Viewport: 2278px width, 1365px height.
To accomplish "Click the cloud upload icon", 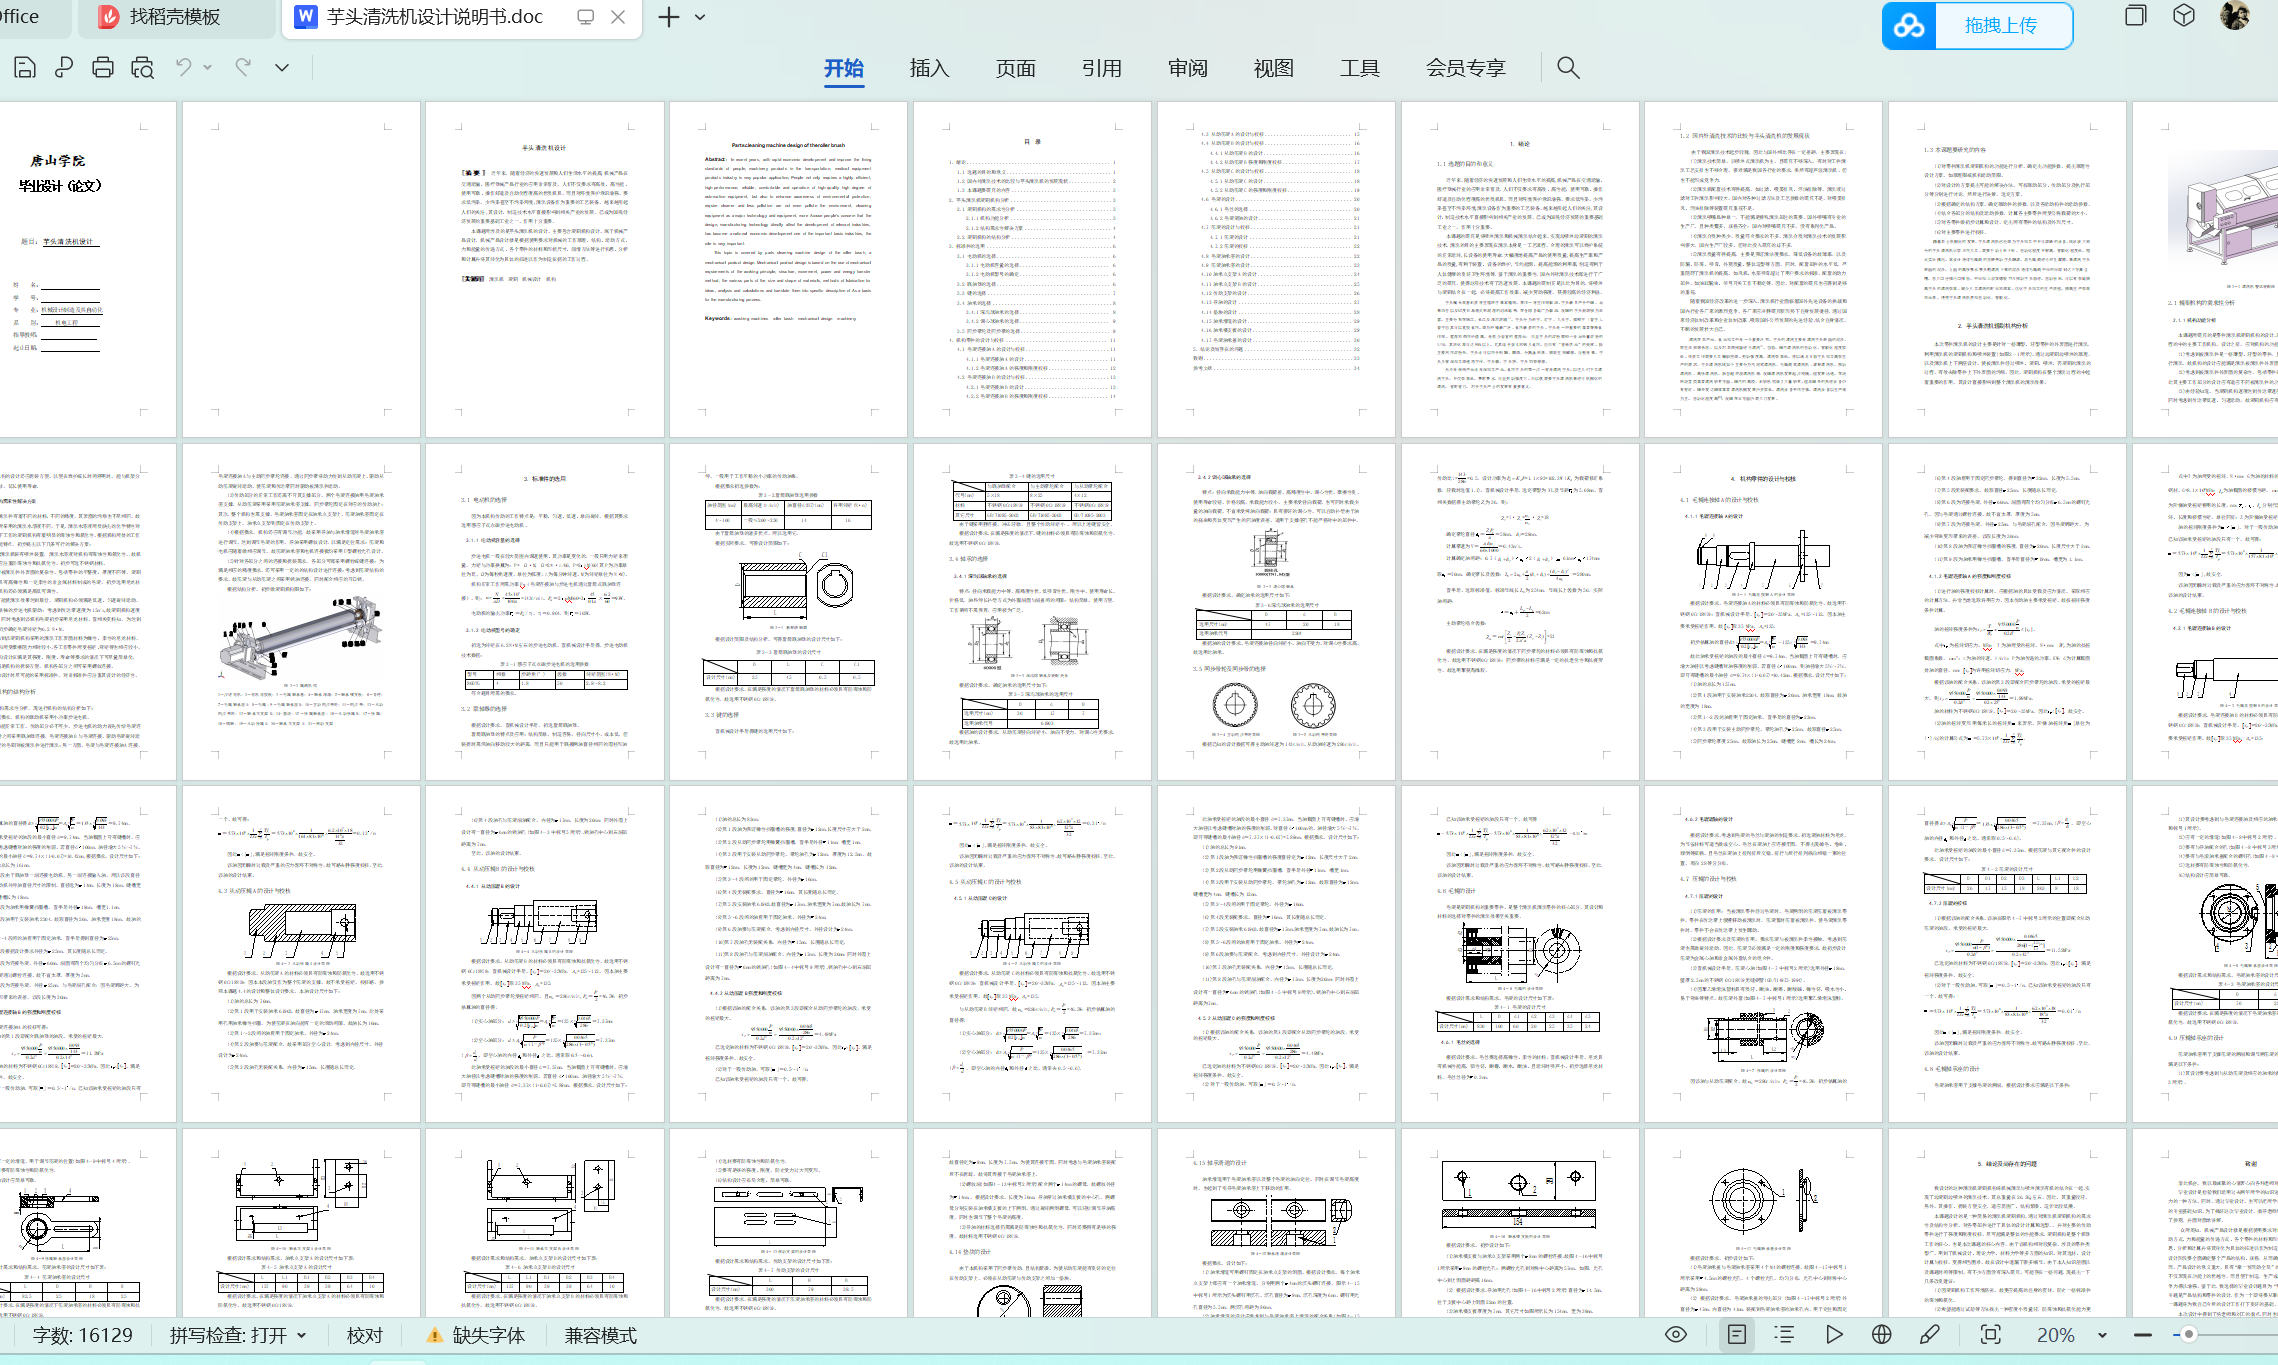I will click(1909, 26).
